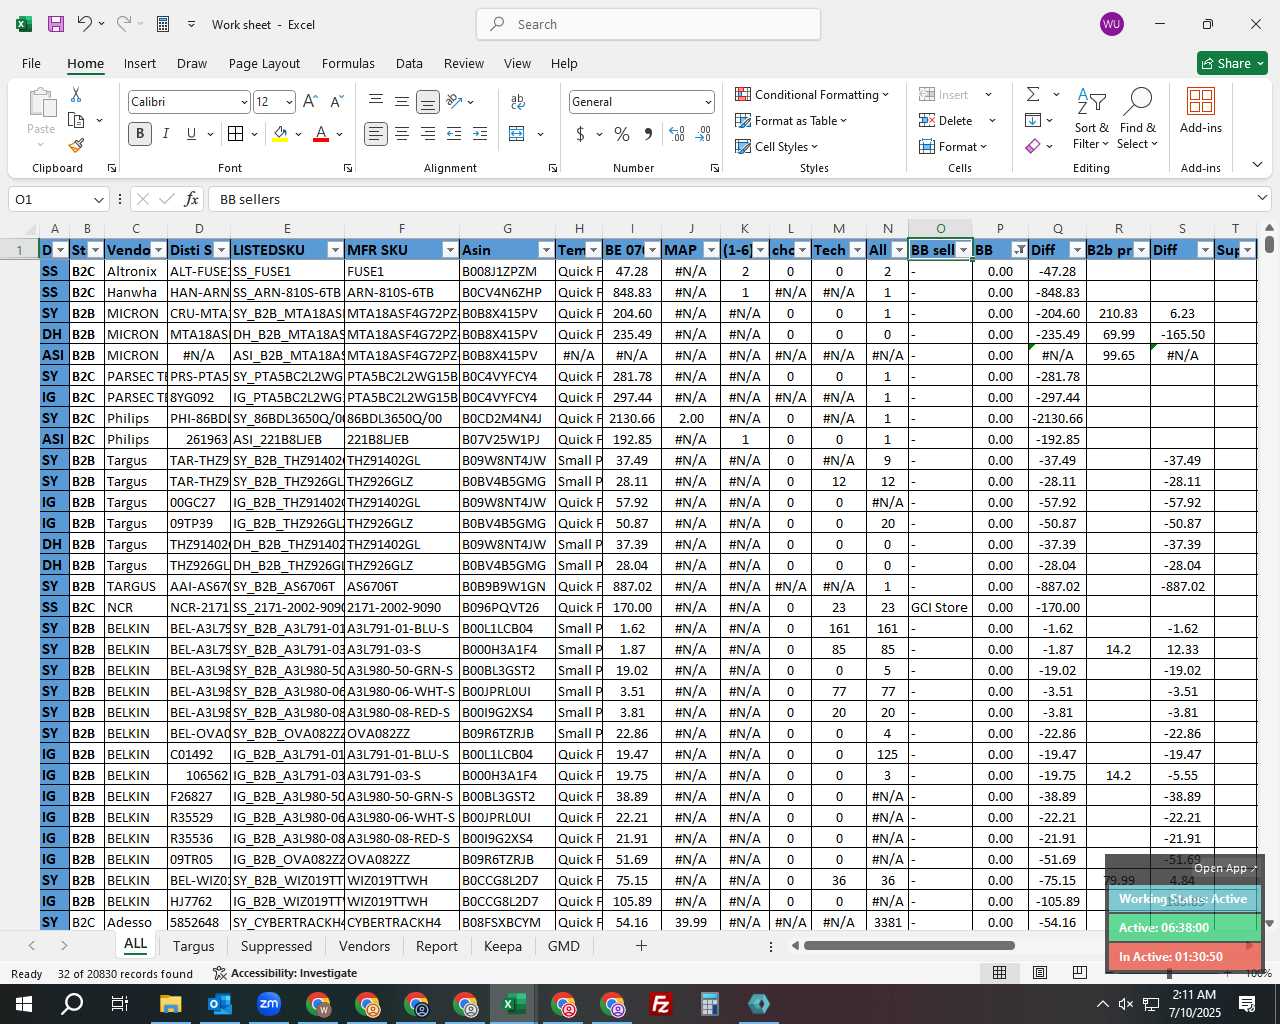The height and width of the screenshot is (1024, 1280).
Task: Click Cell Styles button
Action: 776,146
